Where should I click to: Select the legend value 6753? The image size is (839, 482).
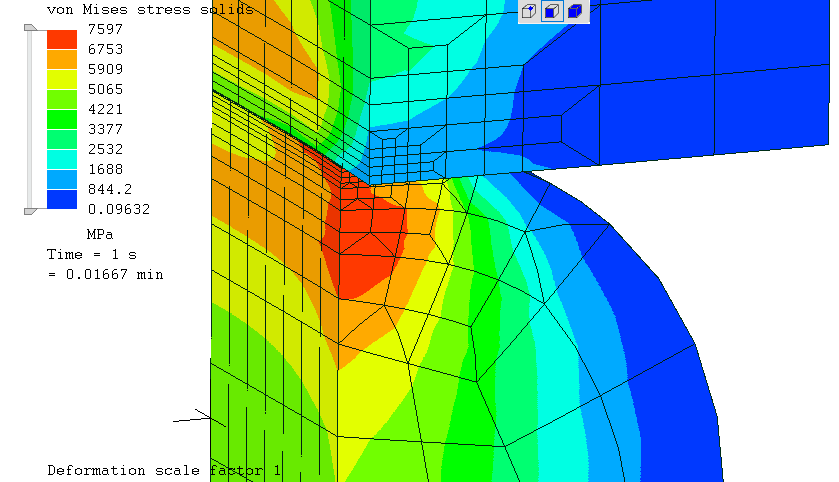click(105, 49)
